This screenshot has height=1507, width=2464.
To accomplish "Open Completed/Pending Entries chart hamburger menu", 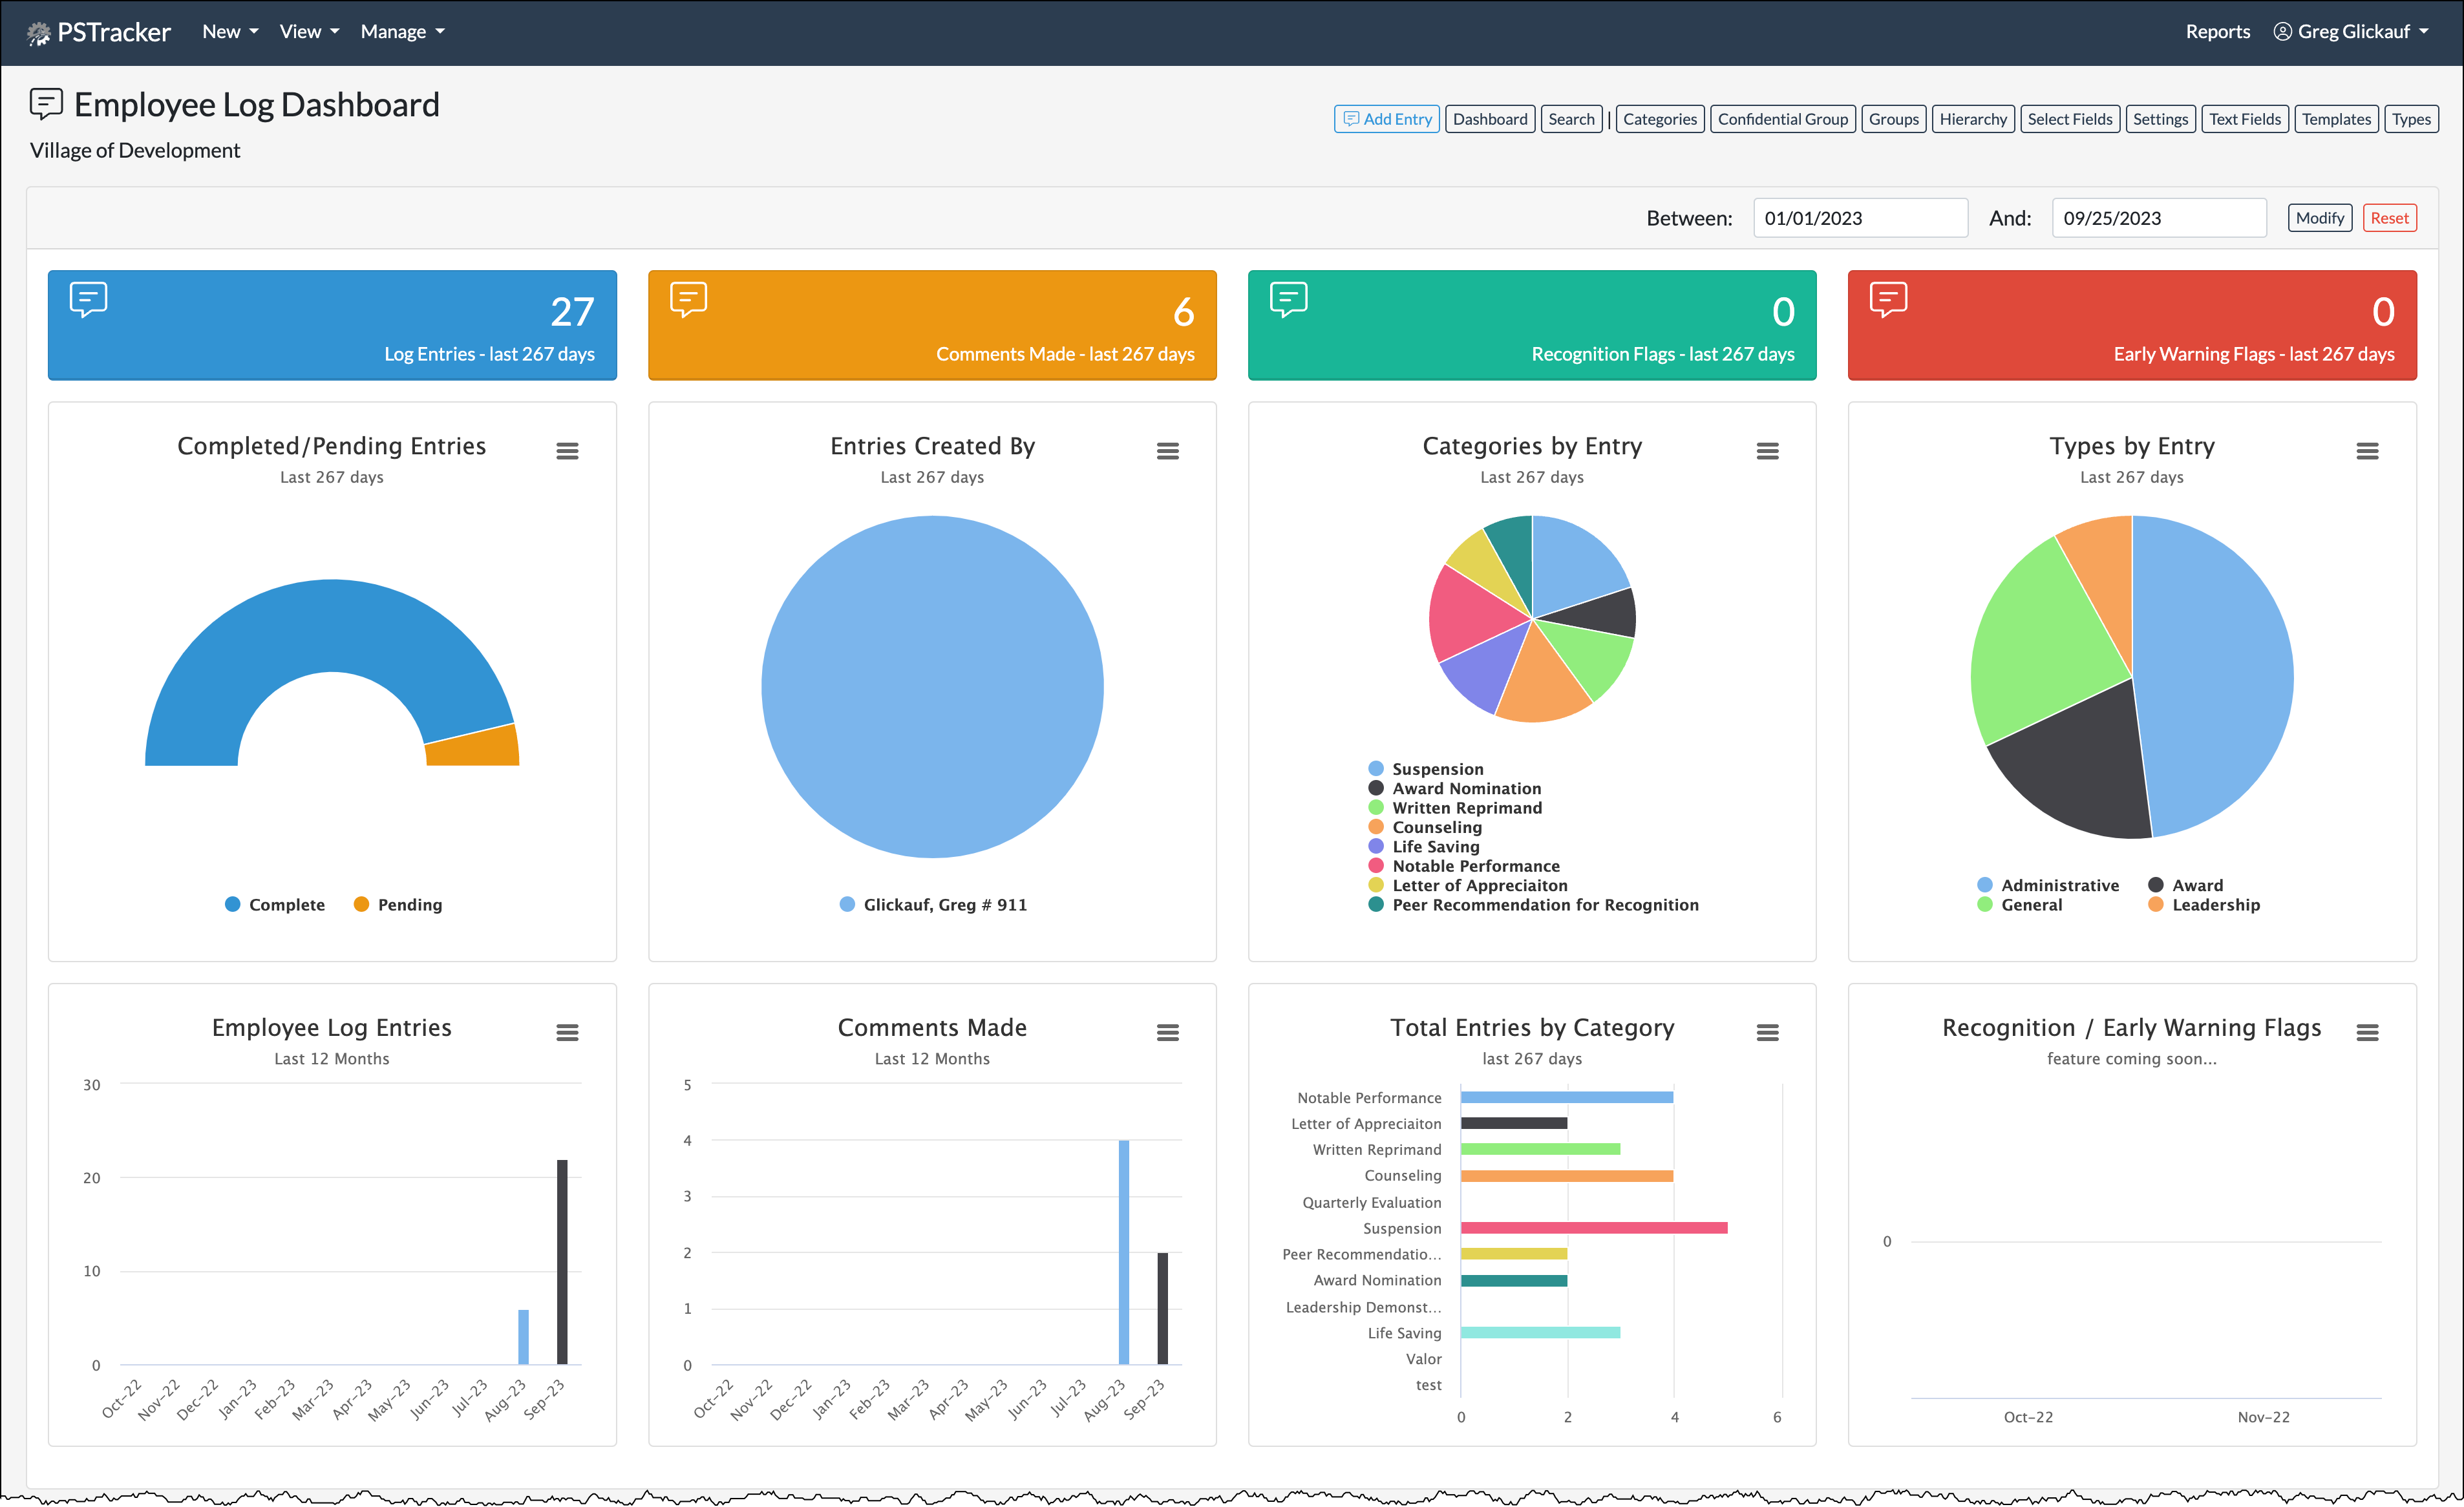I will [567, 451].
